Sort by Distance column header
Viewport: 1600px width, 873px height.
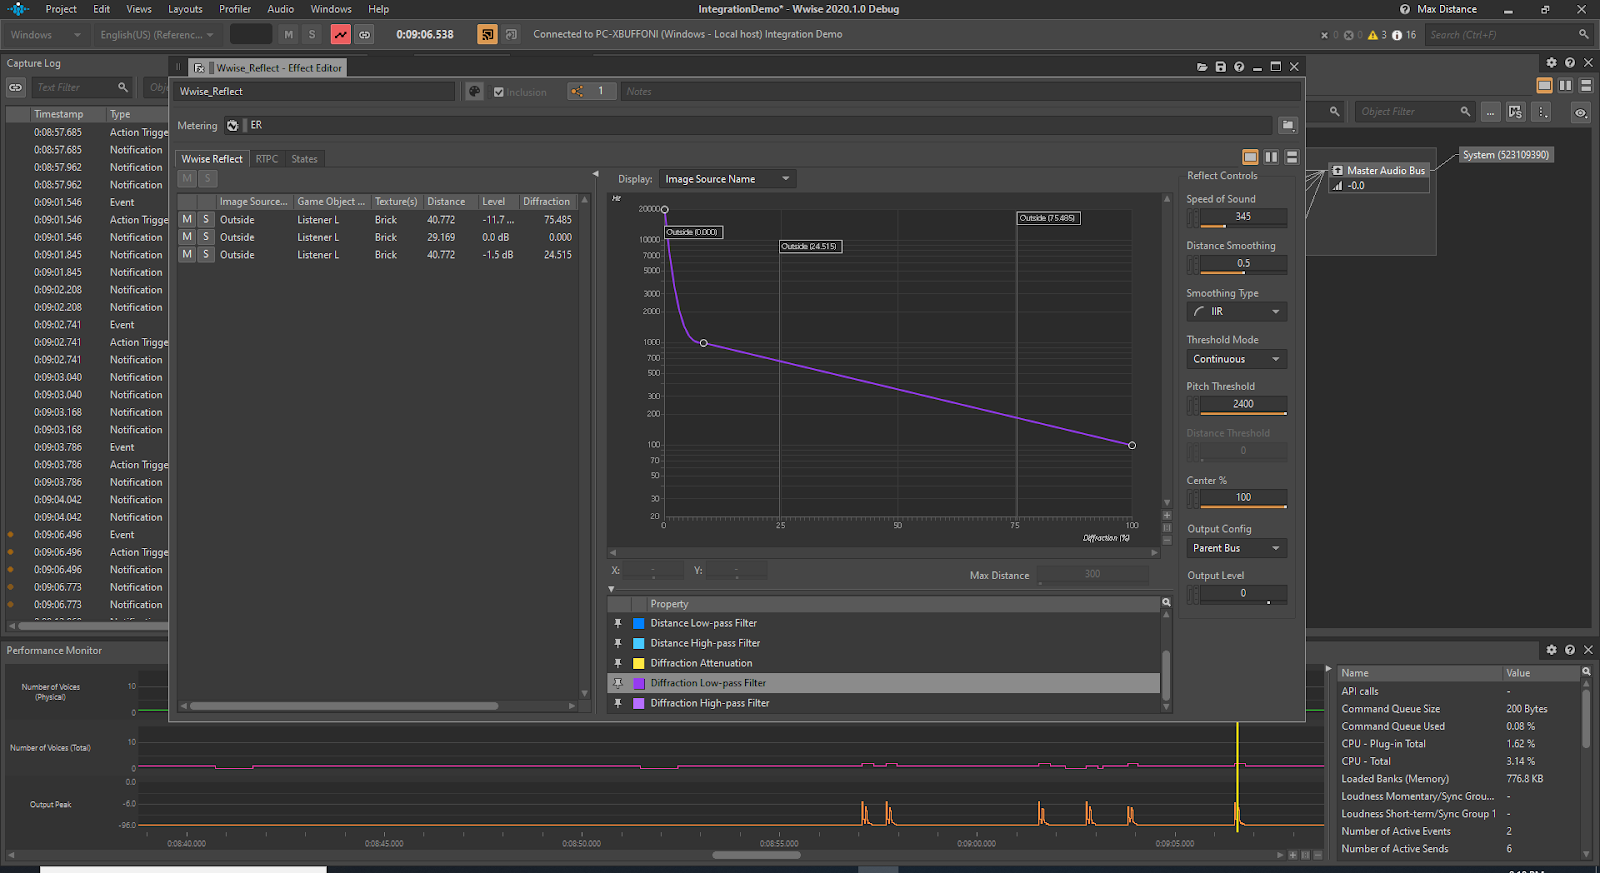click(449, 201)
